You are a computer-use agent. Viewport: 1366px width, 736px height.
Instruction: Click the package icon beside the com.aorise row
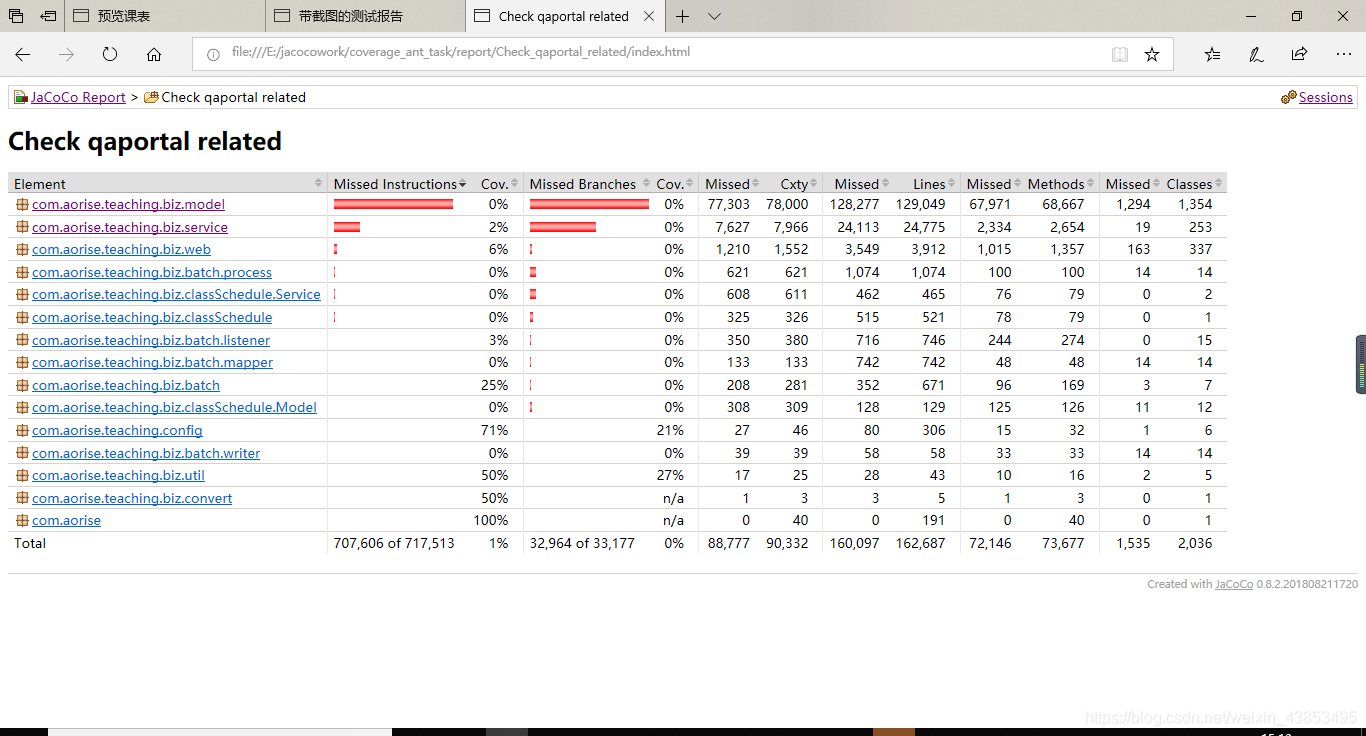[x=22, y=520]
